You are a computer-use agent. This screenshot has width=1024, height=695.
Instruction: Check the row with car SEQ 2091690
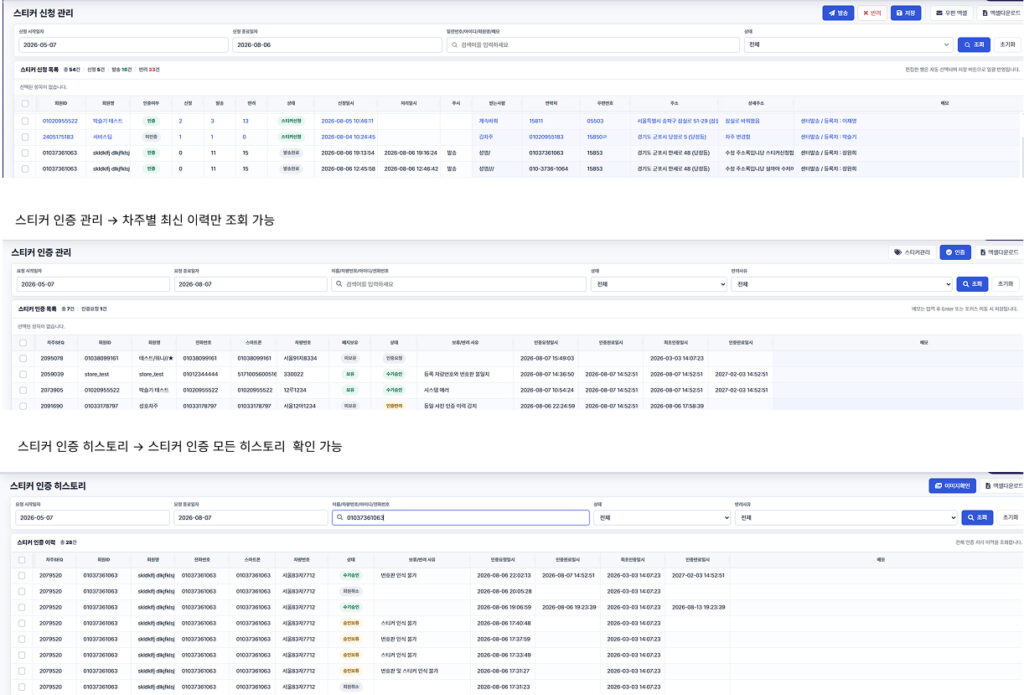(23, 406)
